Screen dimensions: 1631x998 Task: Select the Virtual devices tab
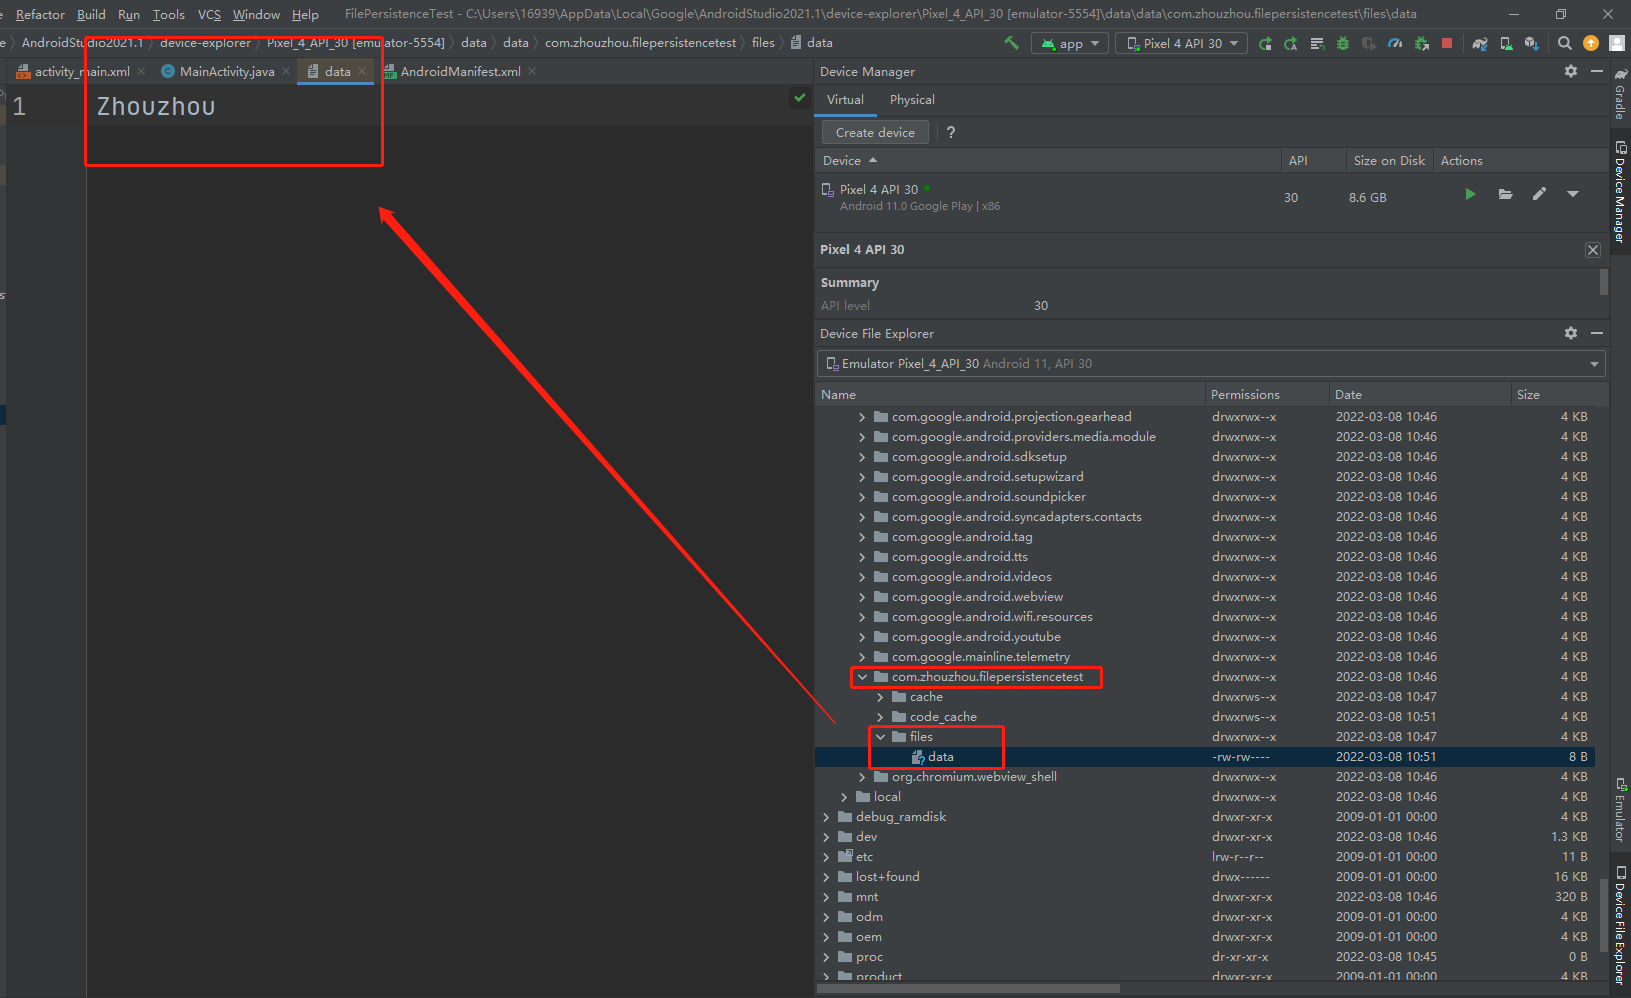845,100
